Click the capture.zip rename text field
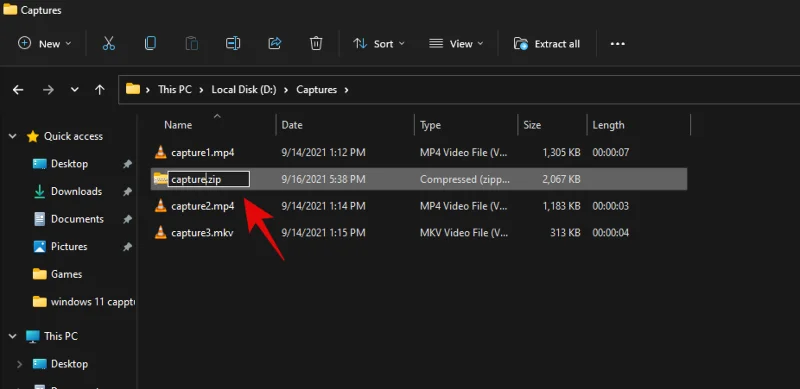800x389 pixels. (209, 179)
